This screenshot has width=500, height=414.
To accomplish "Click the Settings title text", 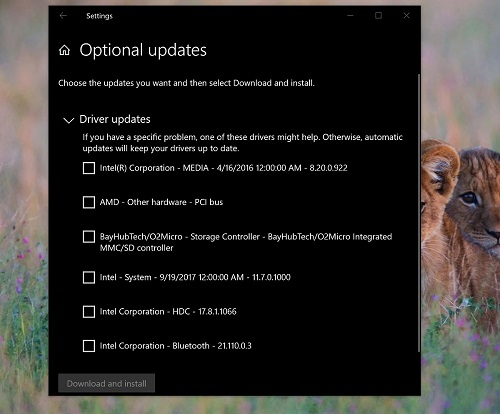I will coord(99,16).
